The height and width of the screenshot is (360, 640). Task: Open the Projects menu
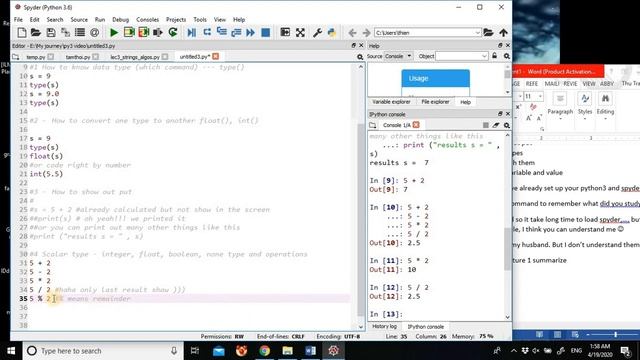click(x=176, y=20)
